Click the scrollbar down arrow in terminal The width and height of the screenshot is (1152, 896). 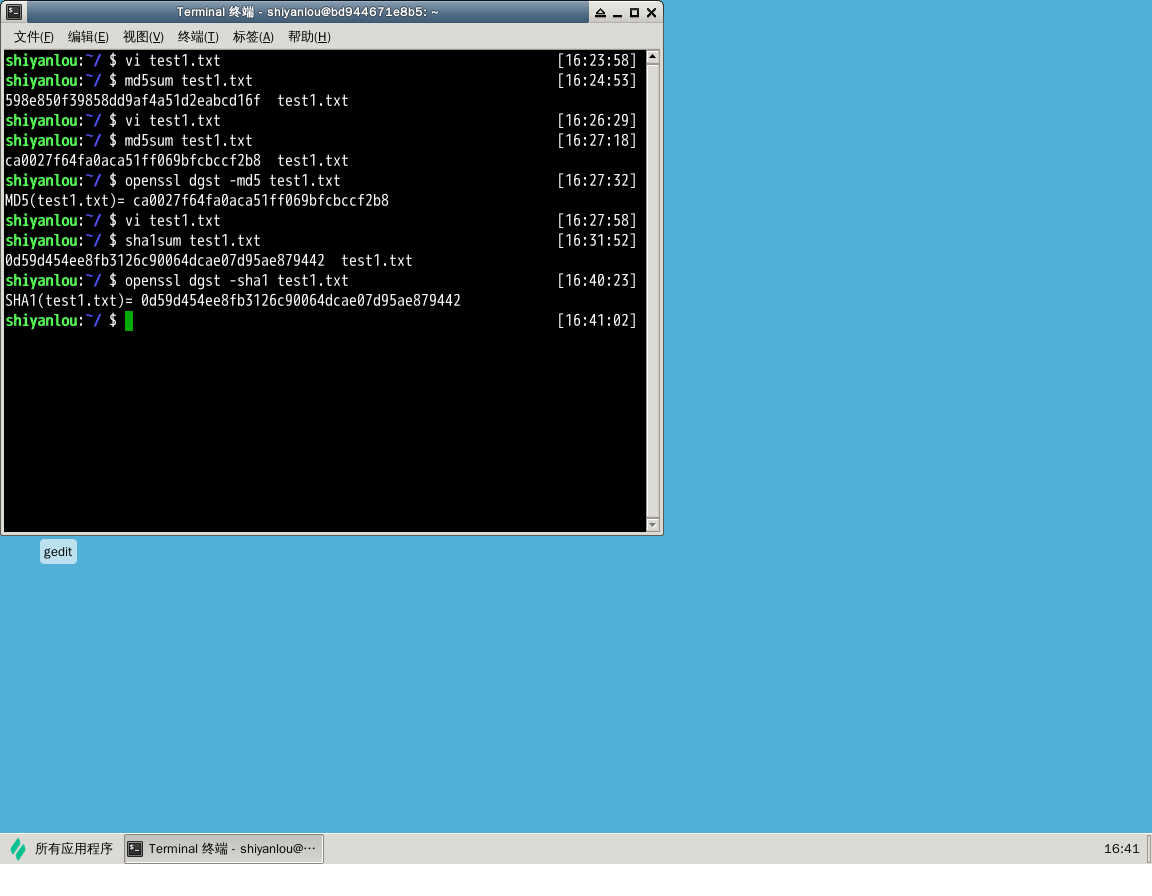(653, 524)
